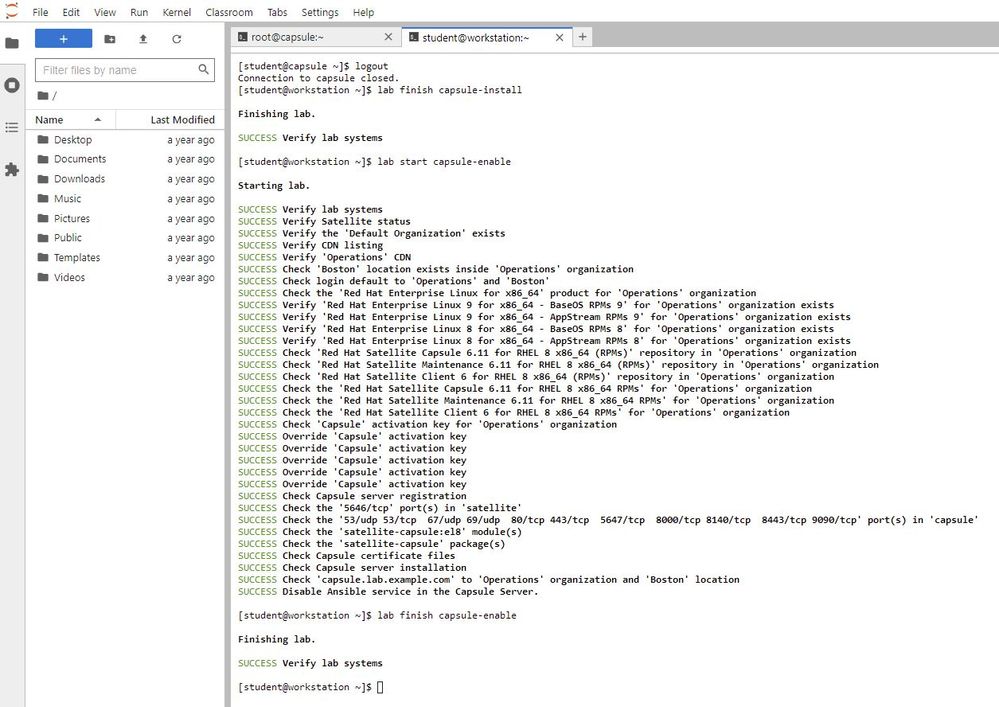Image resolution: width=999 pixels, height=707 pixels.
Task: Sort files by Last Modified column
Action: tap(182, 120)
